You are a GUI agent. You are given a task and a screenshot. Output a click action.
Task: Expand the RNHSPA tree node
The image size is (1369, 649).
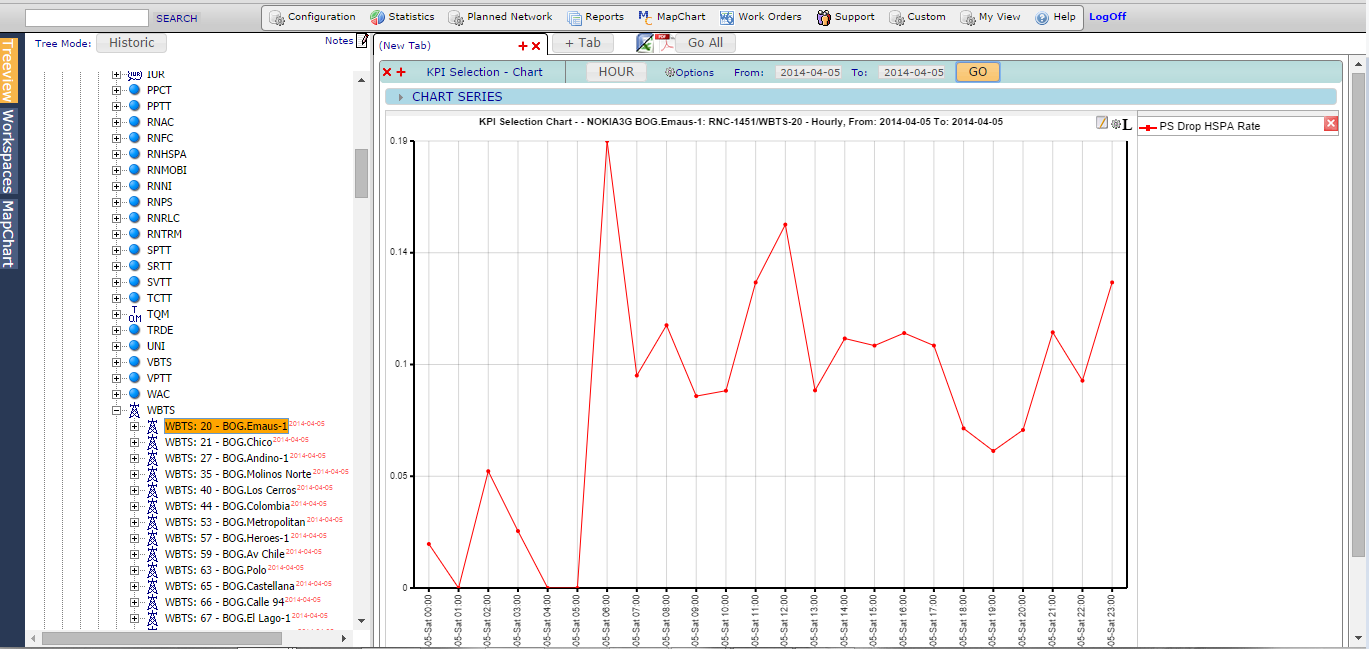click(x=117, y=154)
